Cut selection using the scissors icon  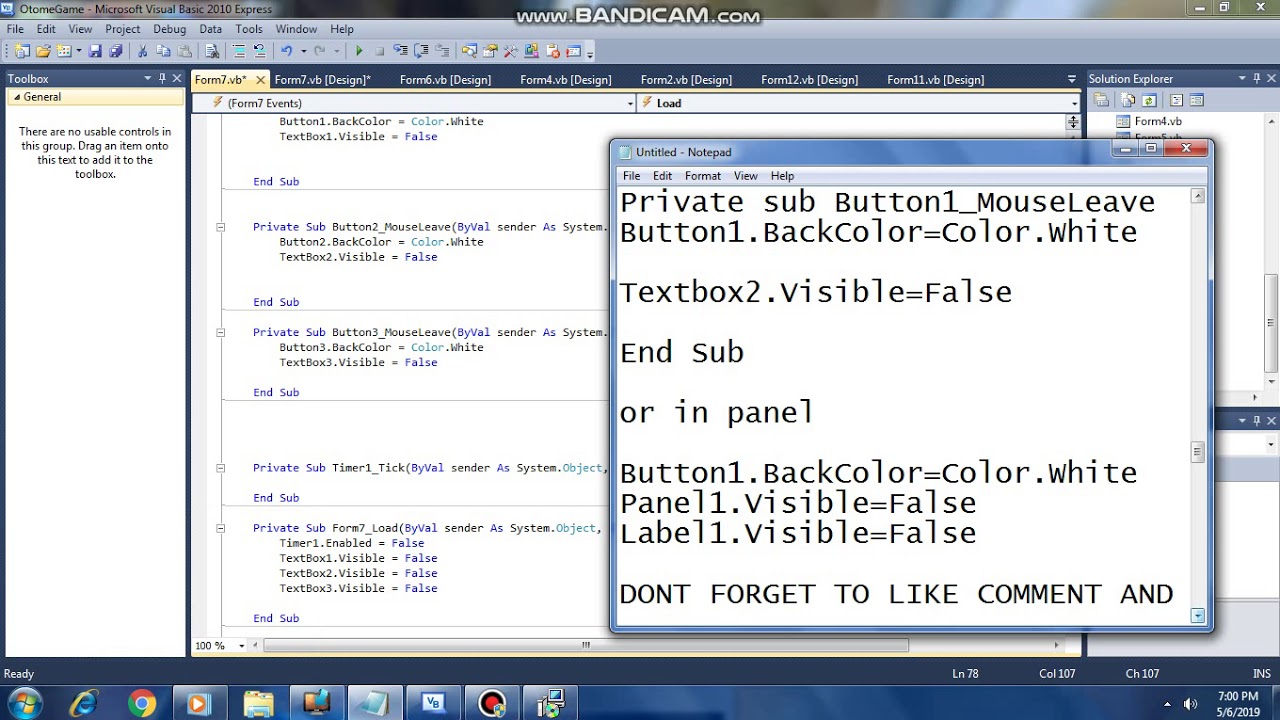click(141, 51)
